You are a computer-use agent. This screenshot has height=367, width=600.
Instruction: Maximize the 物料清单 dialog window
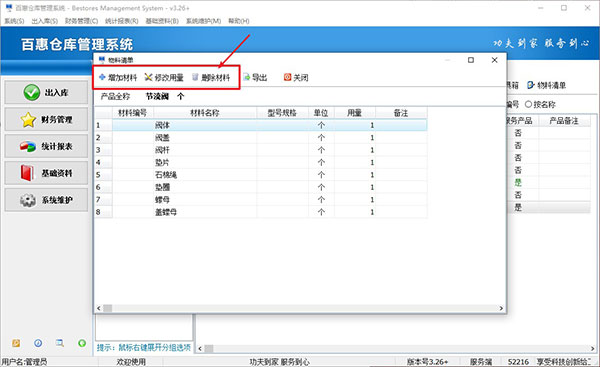click(471, 60)
